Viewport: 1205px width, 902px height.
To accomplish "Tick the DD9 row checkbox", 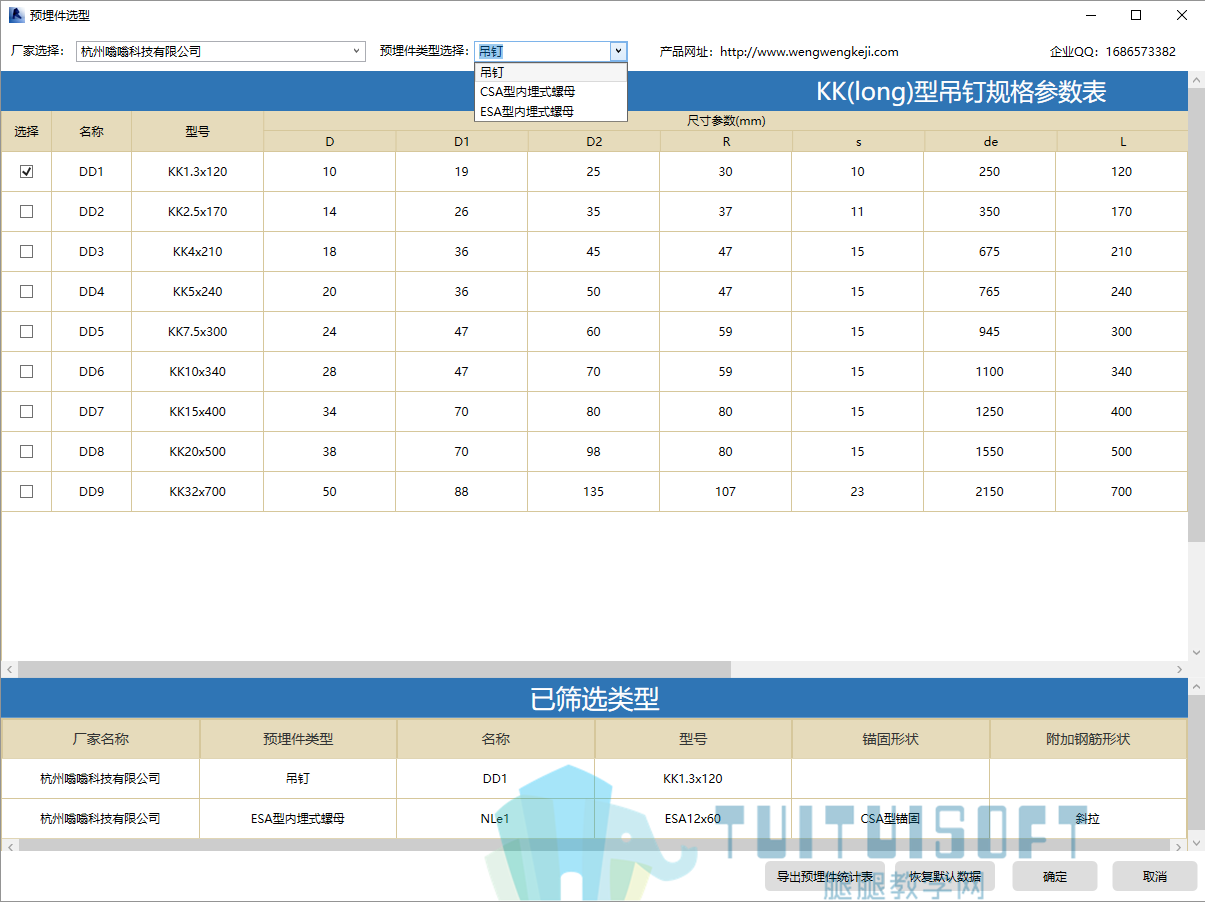I will (x=27, y=491).
